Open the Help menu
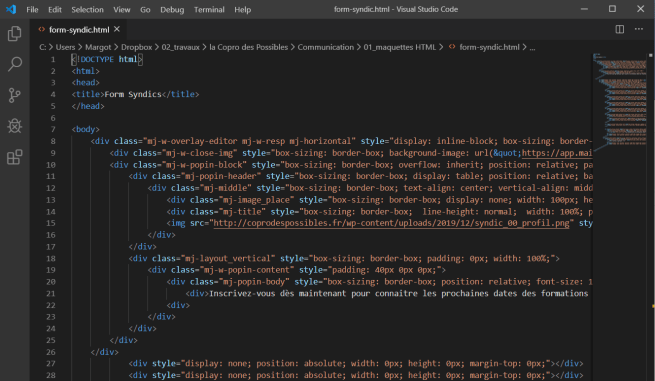 (x=242, y=10)
